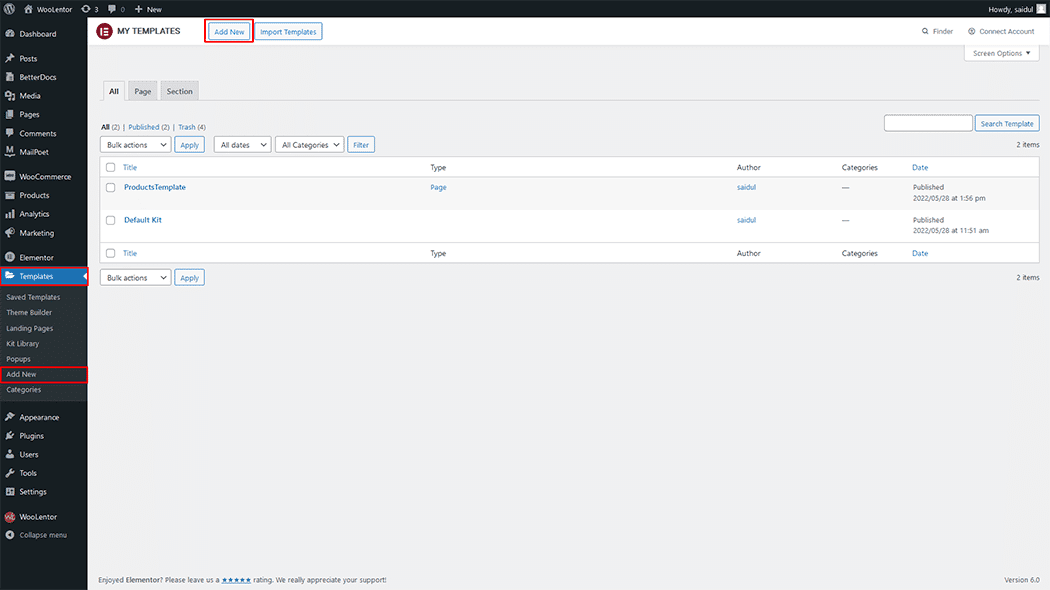The height and width of the screenshot is (590, 1050).
Task: Click the Marketing megaphone icon
Action: pos(10,232)
